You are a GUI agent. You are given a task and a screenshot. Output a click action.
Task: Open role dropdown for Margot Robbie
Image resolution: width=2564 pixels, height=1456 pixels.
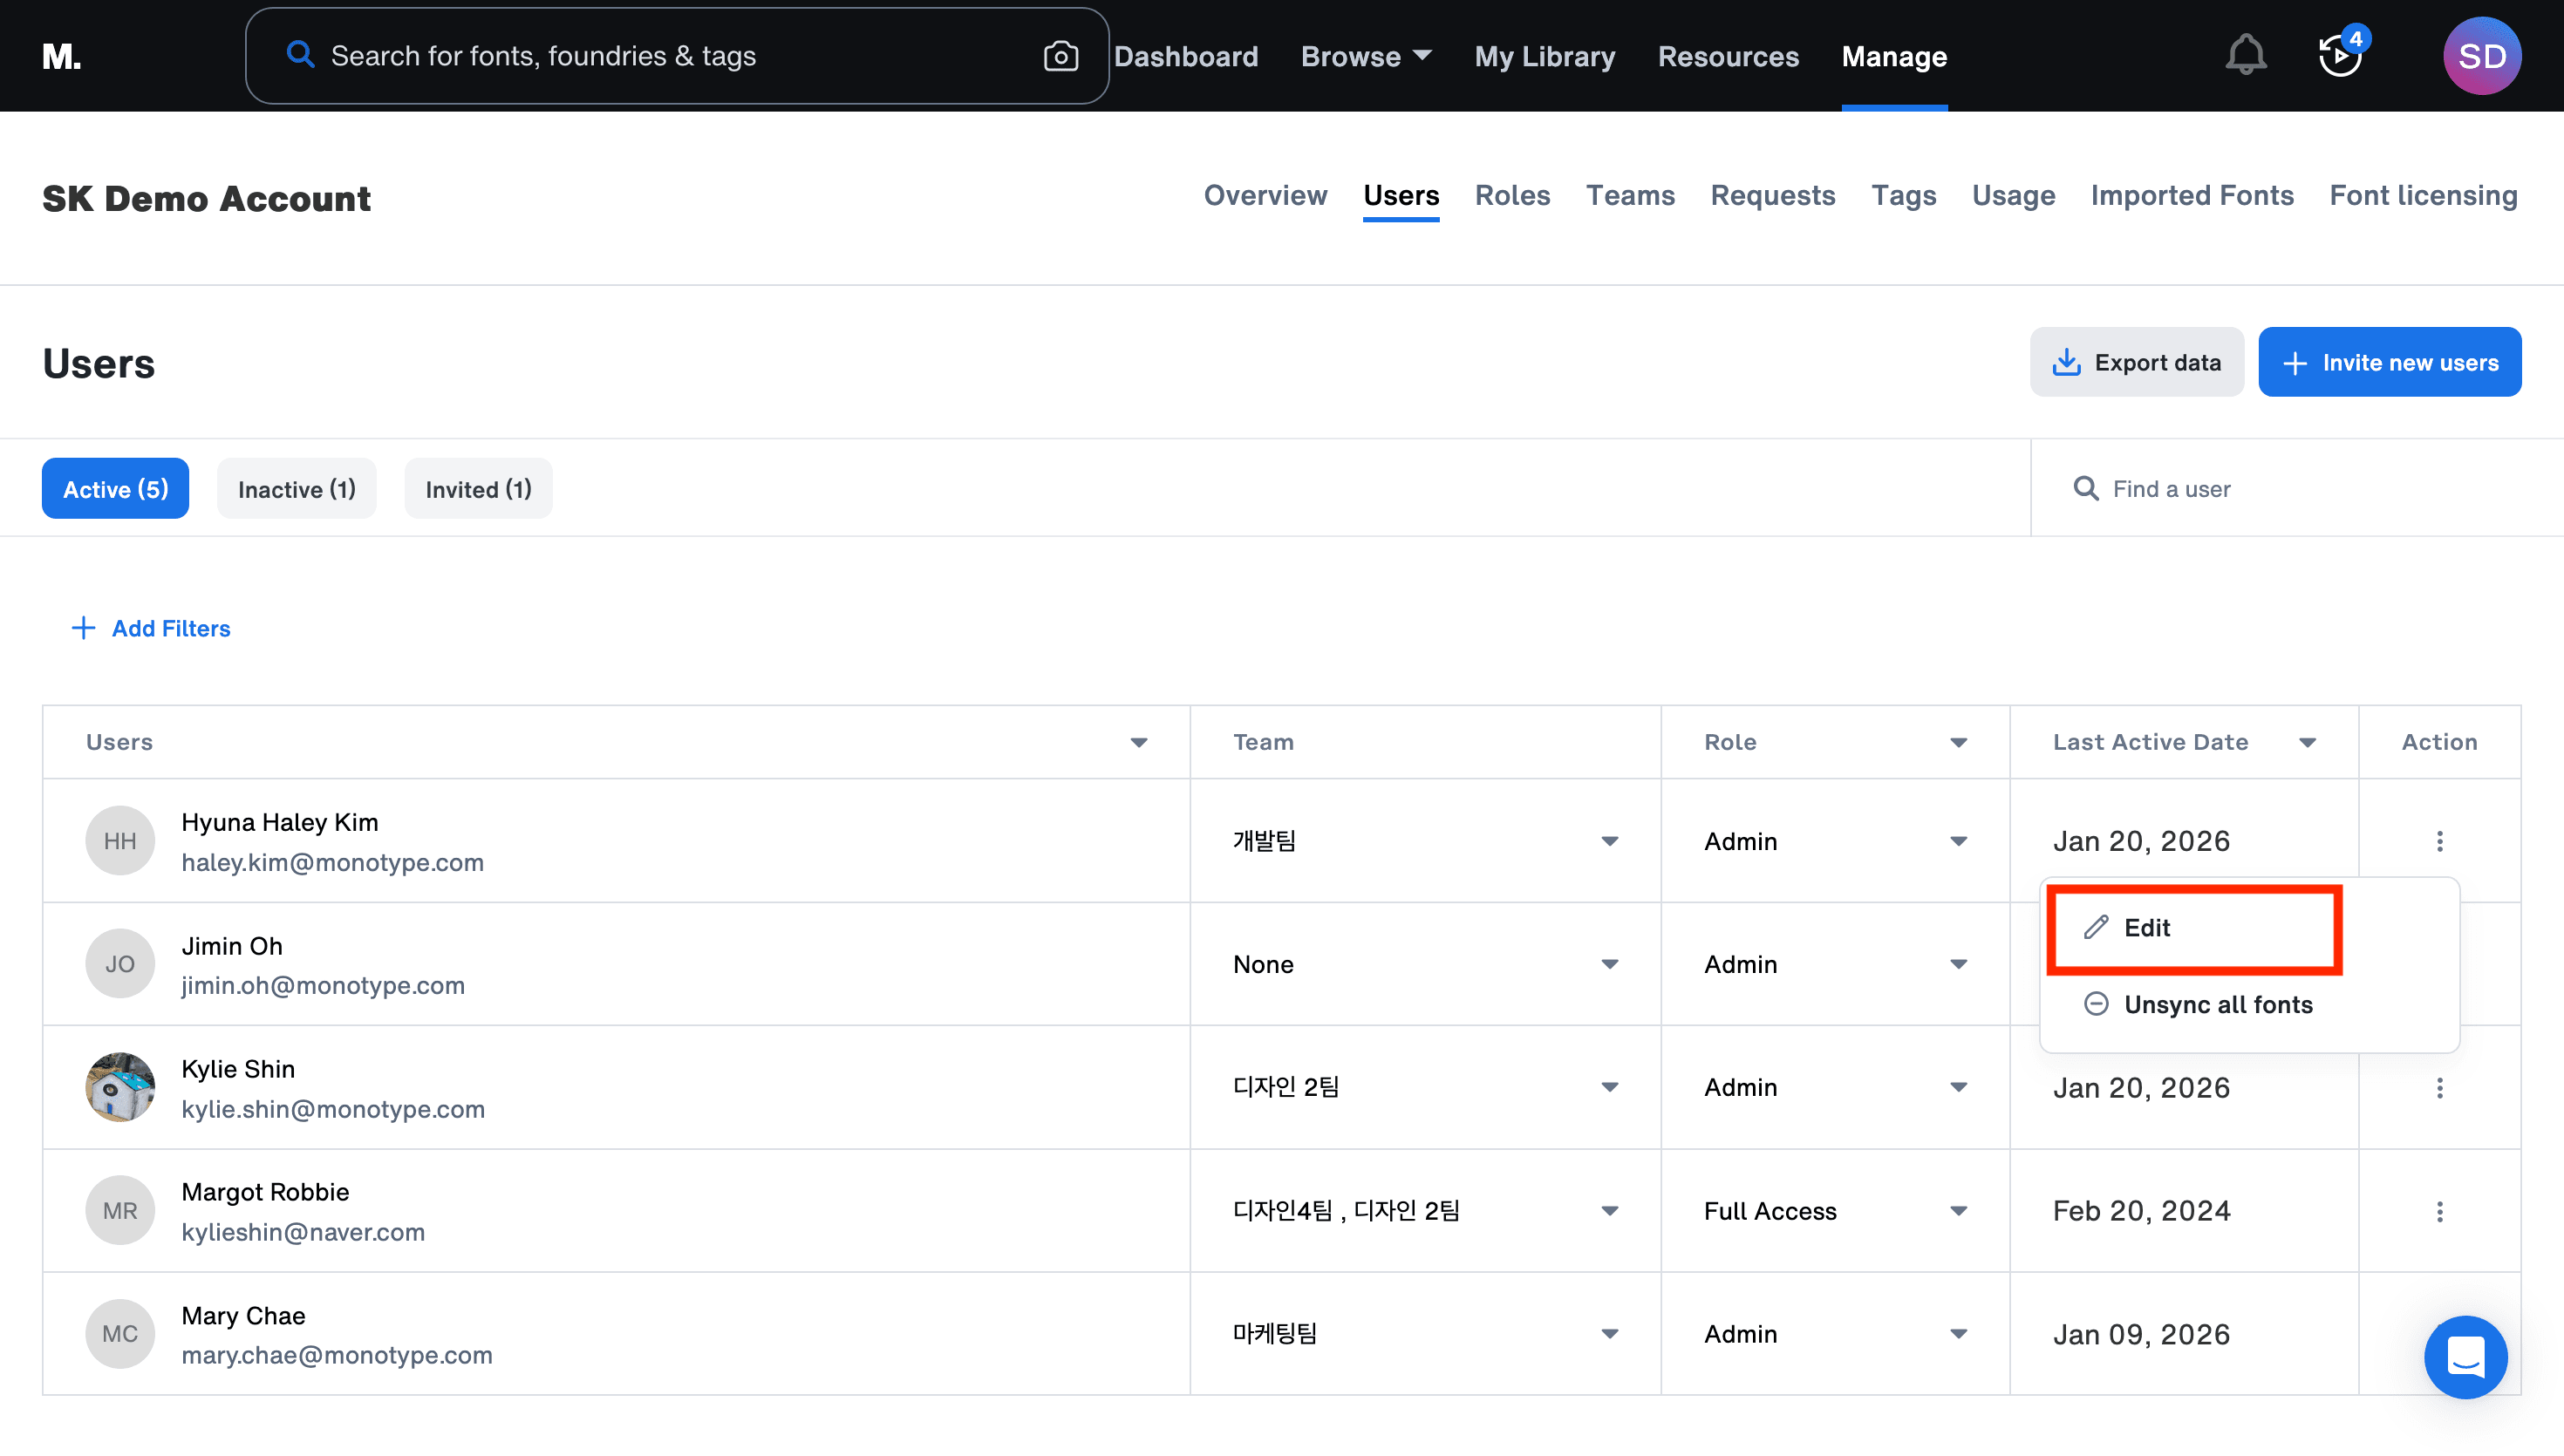pos(1958,1211)
